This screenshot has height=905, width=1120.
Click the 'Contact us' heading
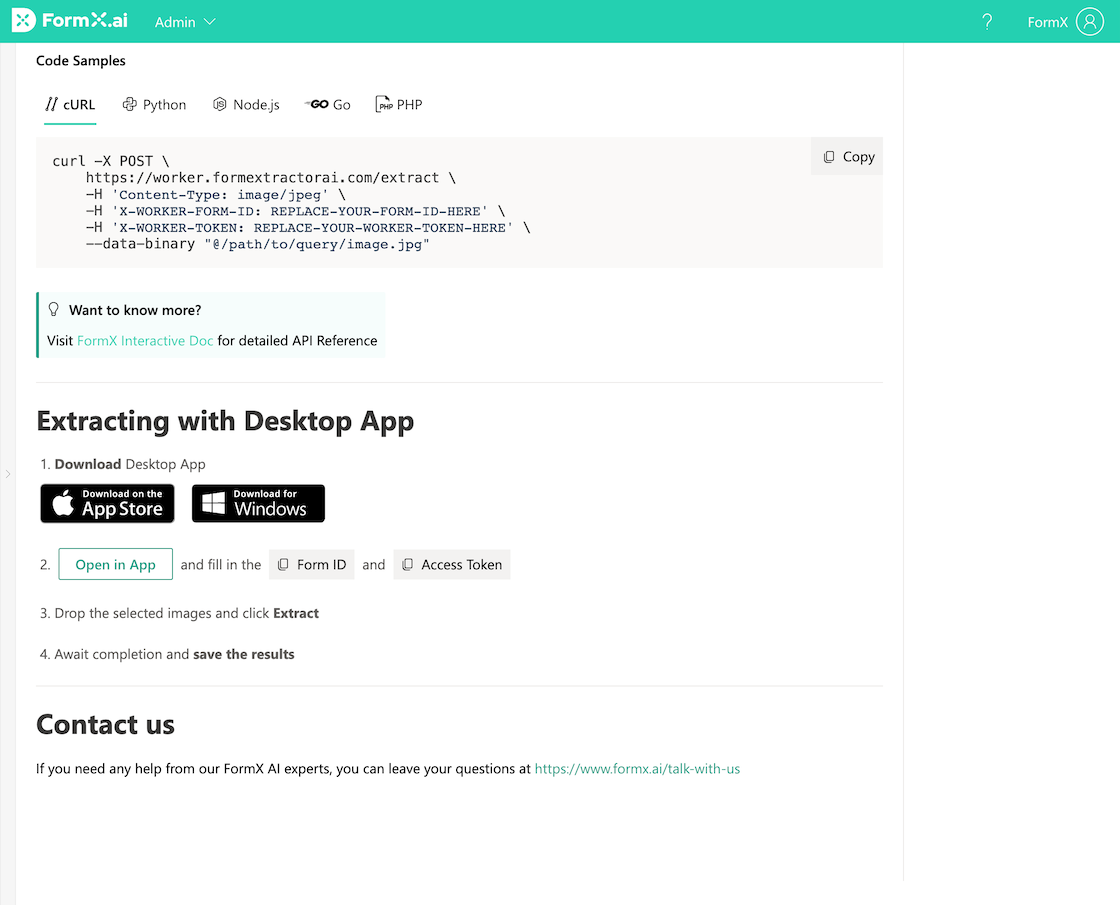106,724
